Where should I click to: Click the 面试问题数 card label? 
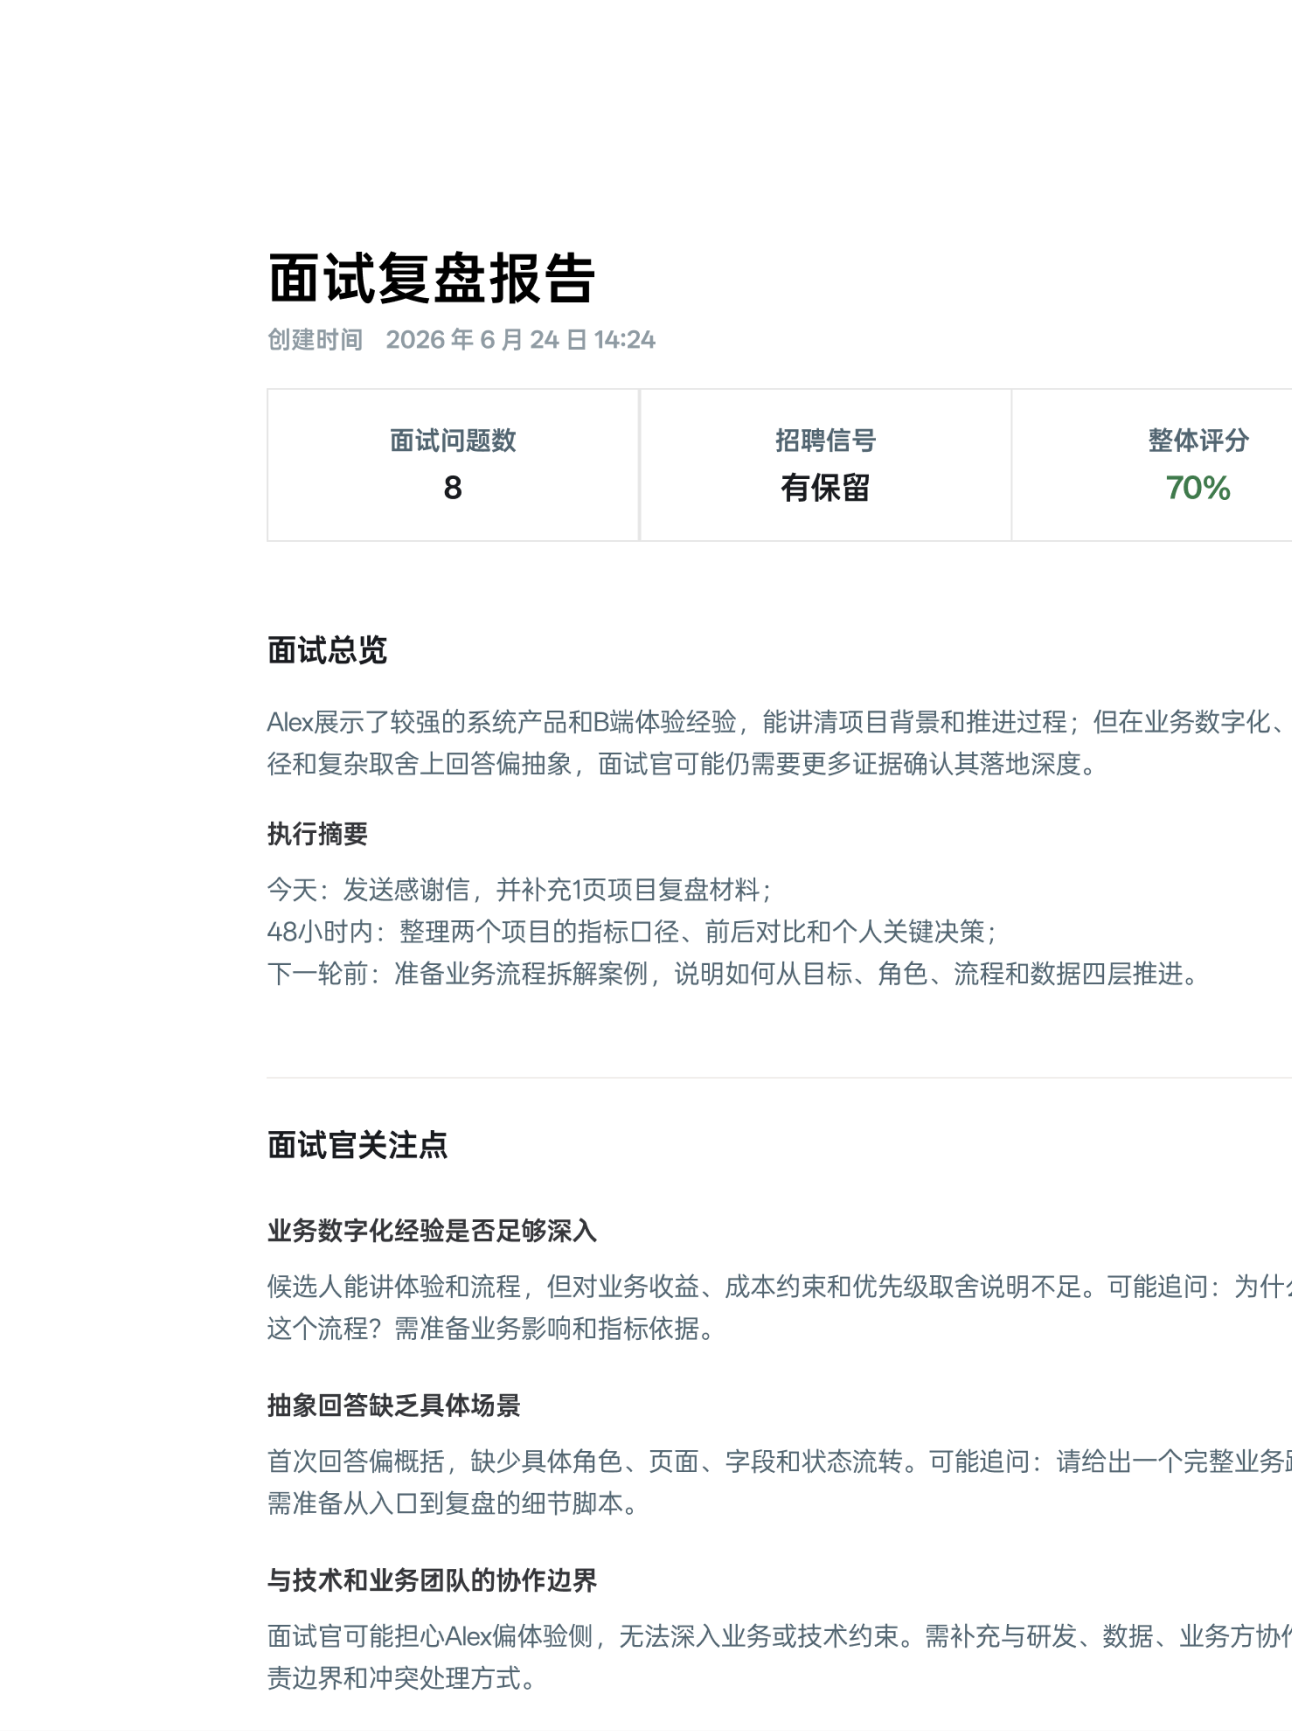click(453, 440)
